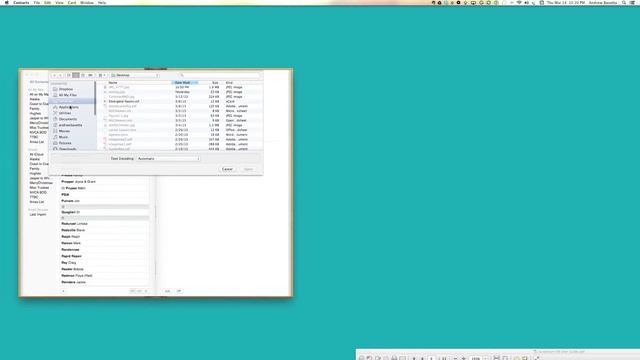Screen dimensions: 640x360
Task: Click the file dialog search field
Action: click(219, 75)
